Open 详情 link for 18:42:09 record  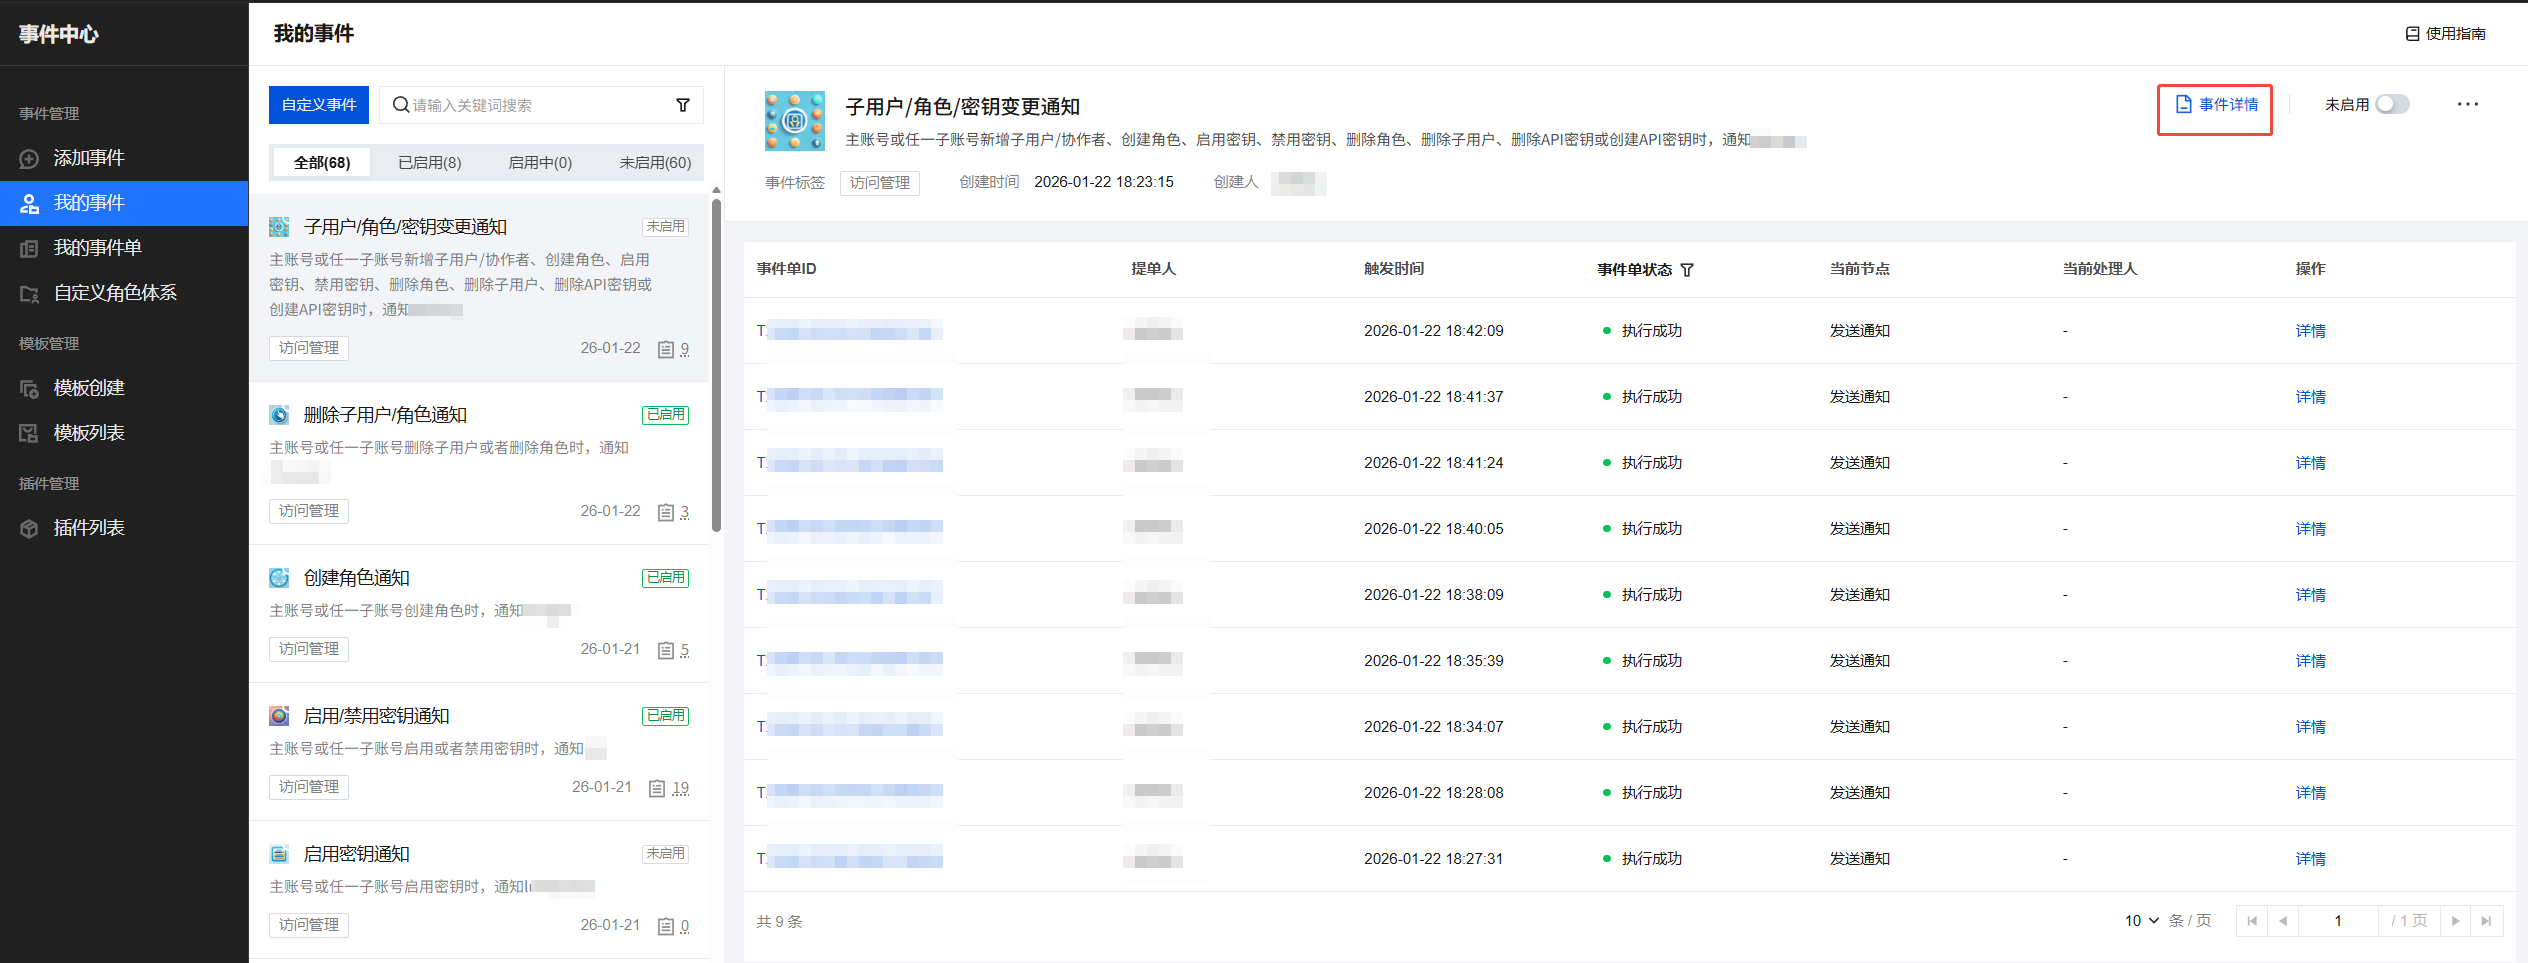coord(2310,331)
